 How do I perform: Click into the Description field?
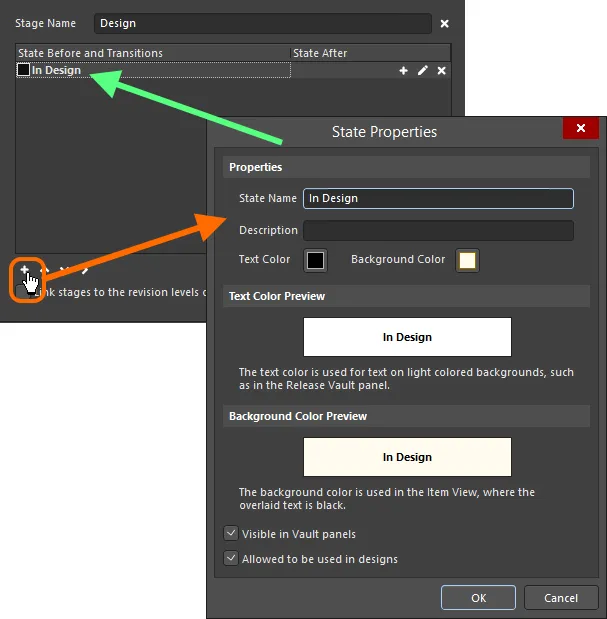pyautogui.click(x=438, y=230)
